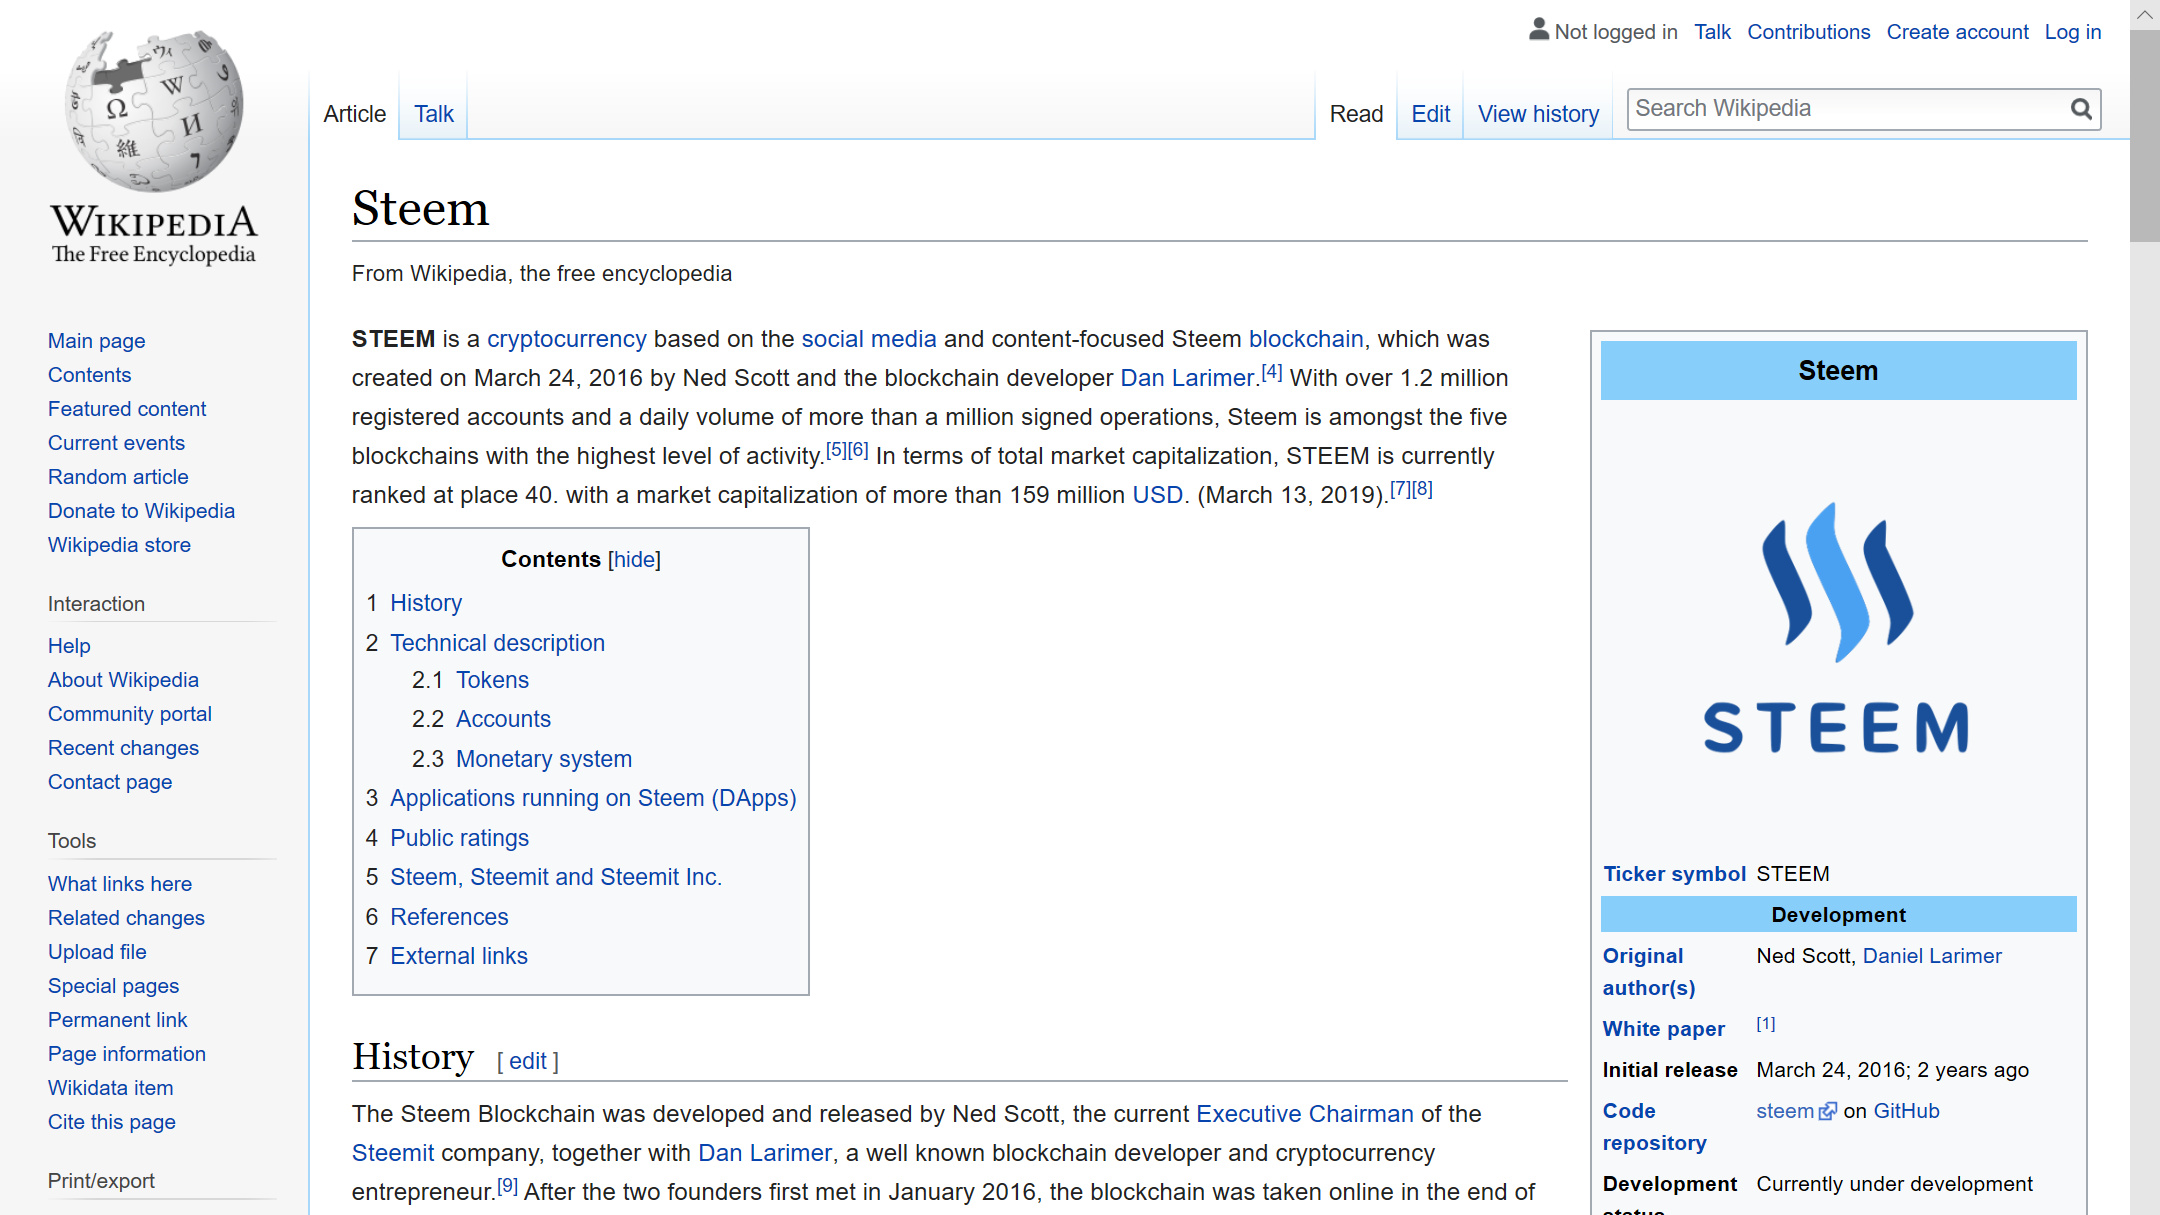The height and width of the screenshot is (1215, 2160).
Task: Open Daniel Larimer infobox link
Action: click(x=1932, y=956)
